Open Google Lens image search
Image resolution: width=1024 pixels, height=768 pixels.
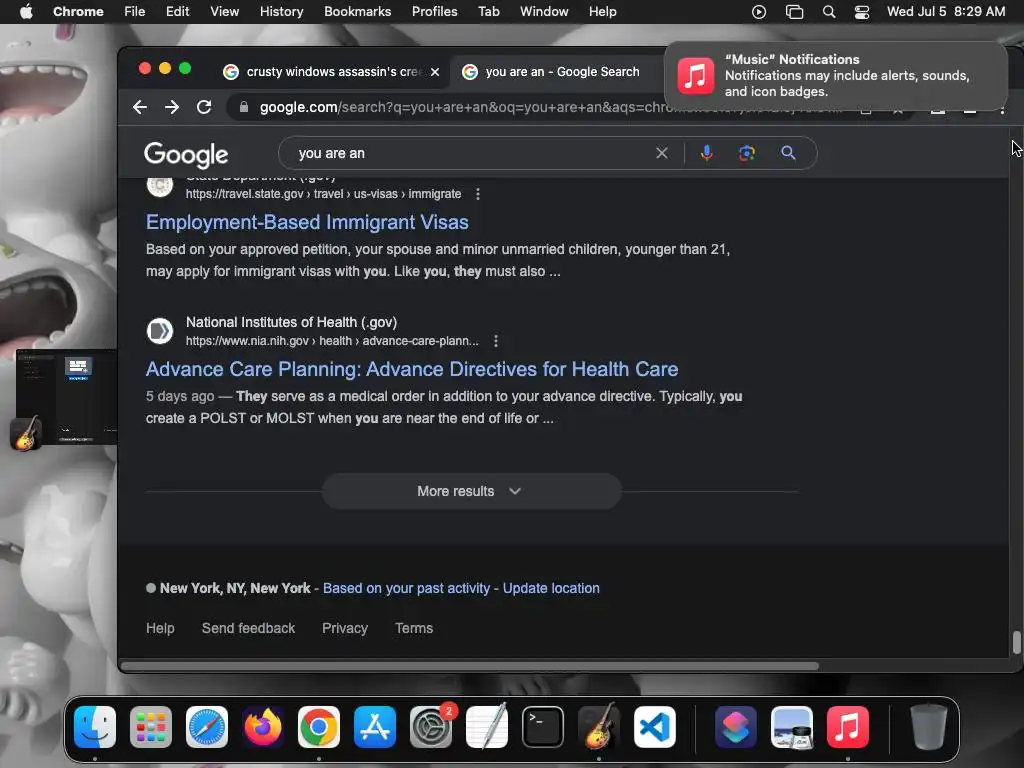[746, 153]
